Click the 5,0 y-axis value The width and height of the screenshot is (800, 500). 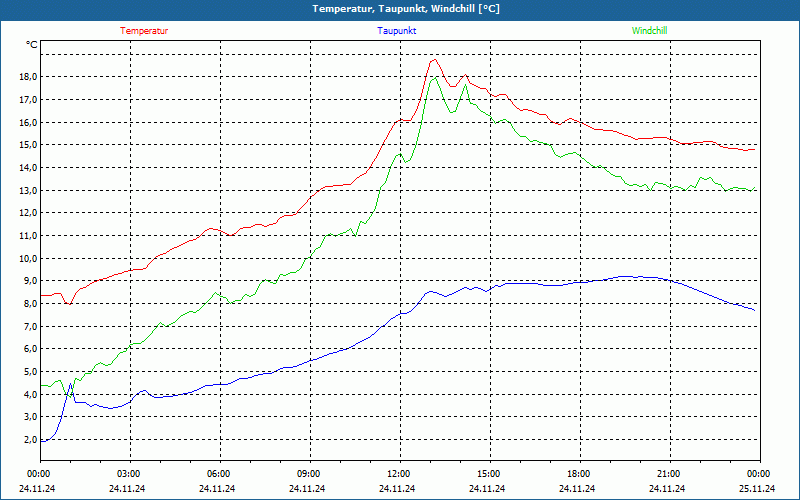(x=31, y=371)
